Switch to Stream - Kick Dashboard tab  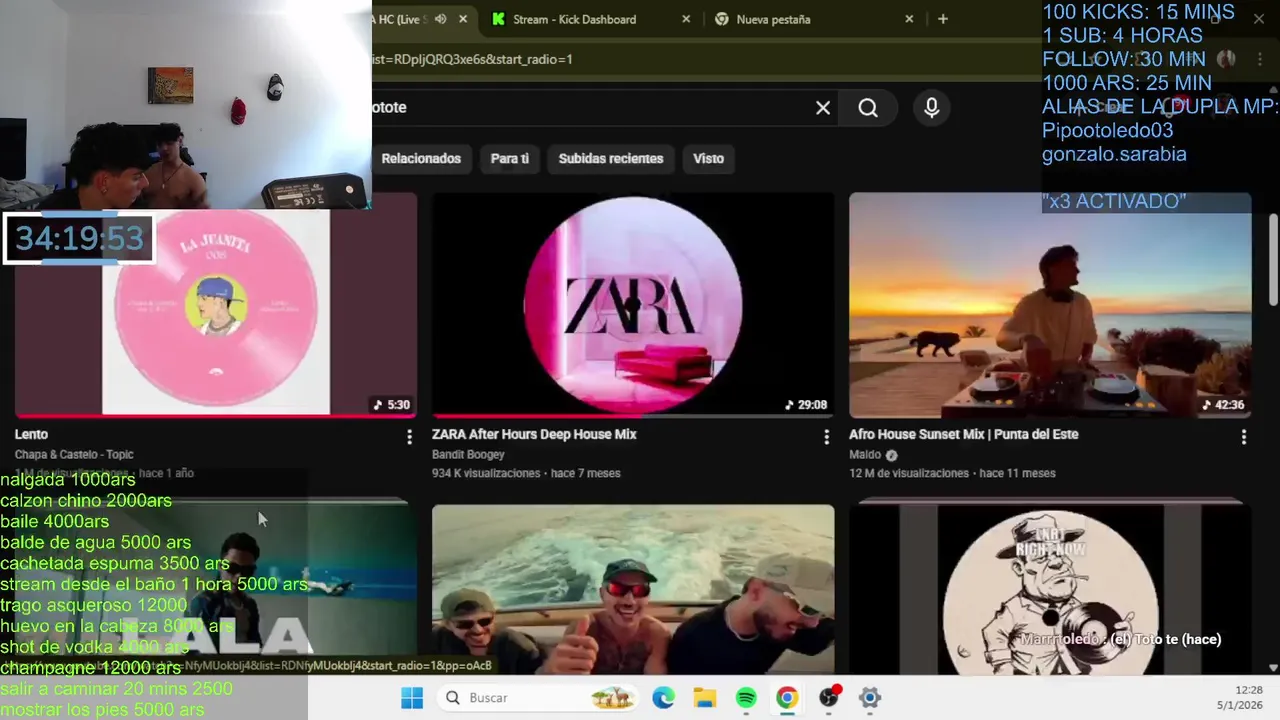click(x=591, y=19)
